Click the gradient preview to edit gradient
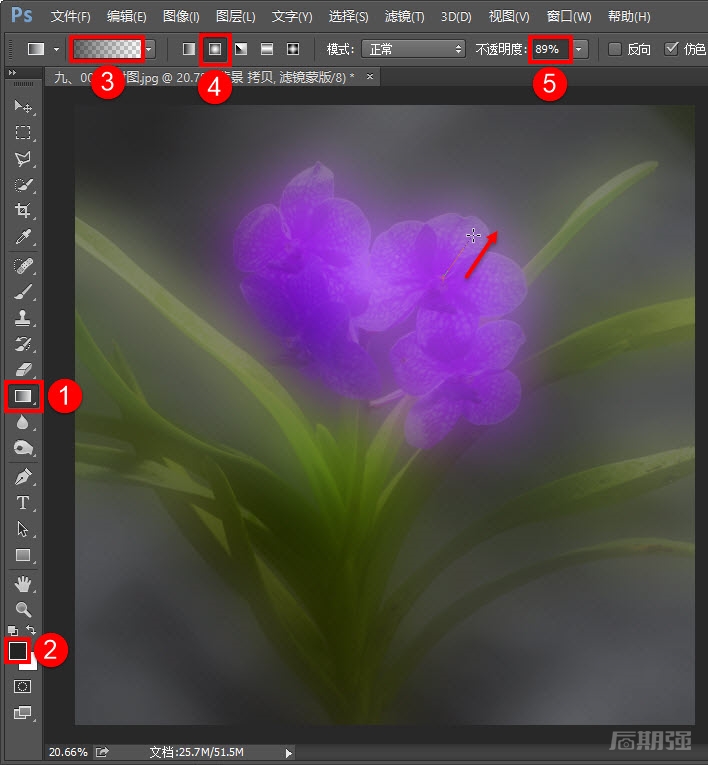 pos(107,49)
